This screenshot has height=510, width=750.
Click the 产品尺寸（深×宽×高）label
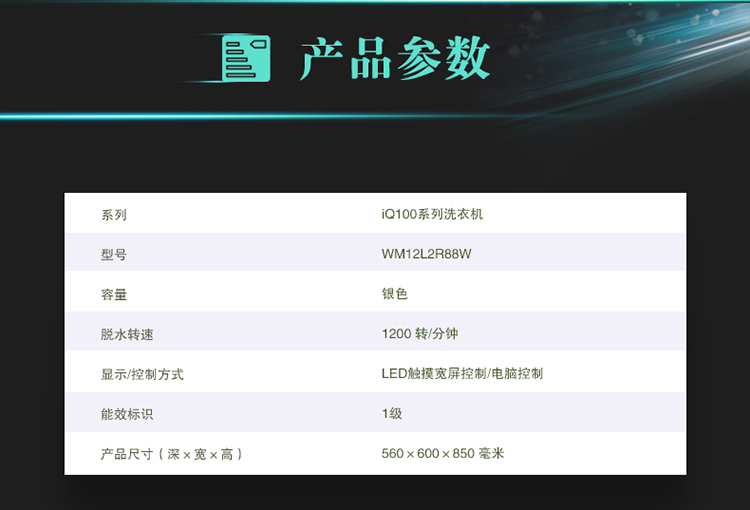(172, 454)
